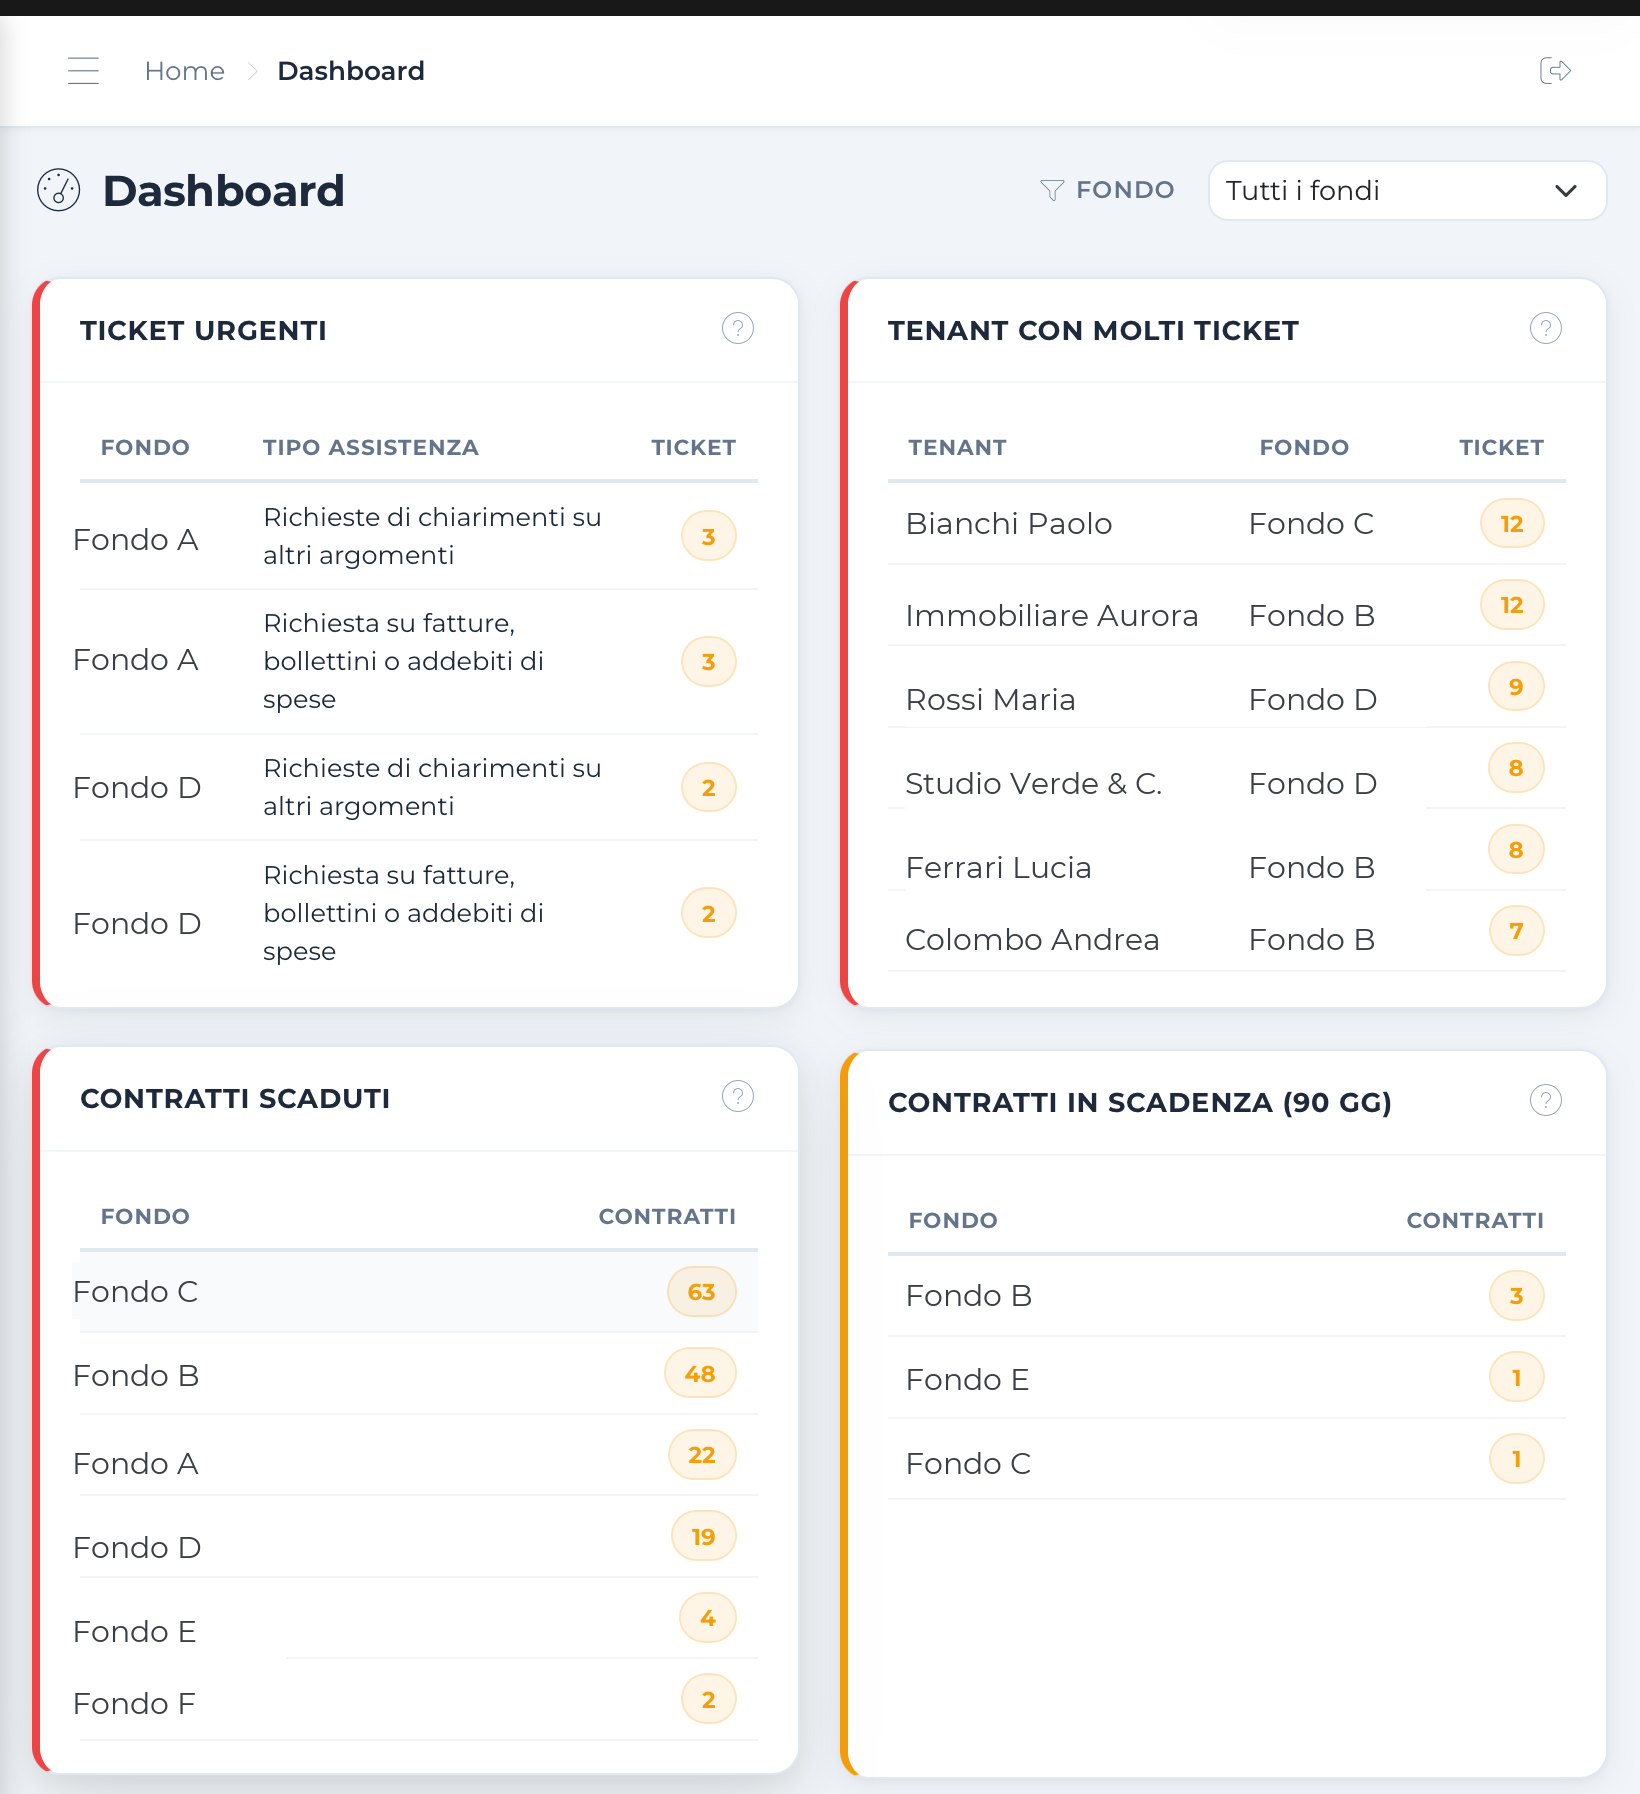Open help for Contratti in Scadenza card
The image size is (1640, 1794).
pos(1546,1100)
